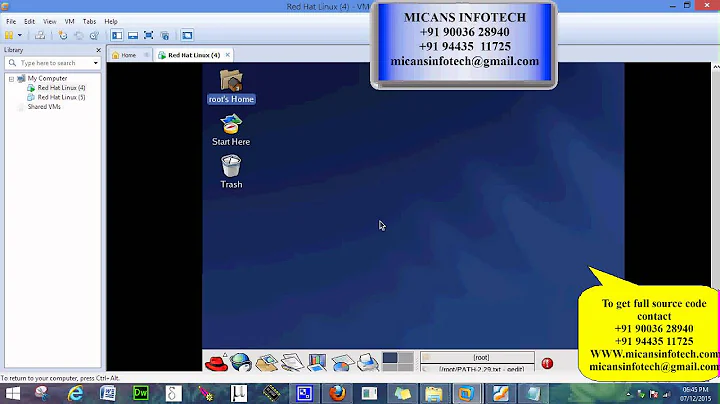
Task: Toggle the library sidebar view button
Action: (x=117, y=35)
